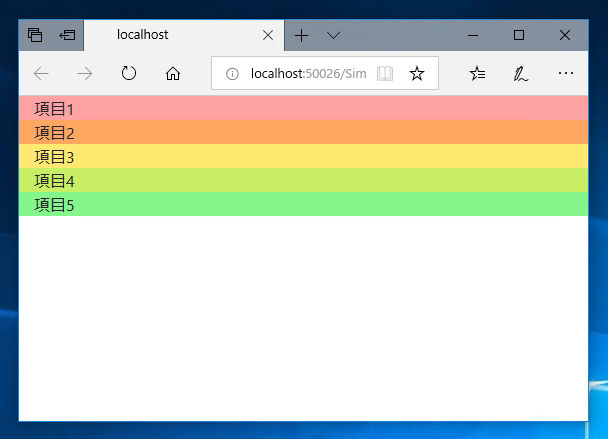Add notes with the pen icon
The image size is (608, 439).
tap(521, 73)
